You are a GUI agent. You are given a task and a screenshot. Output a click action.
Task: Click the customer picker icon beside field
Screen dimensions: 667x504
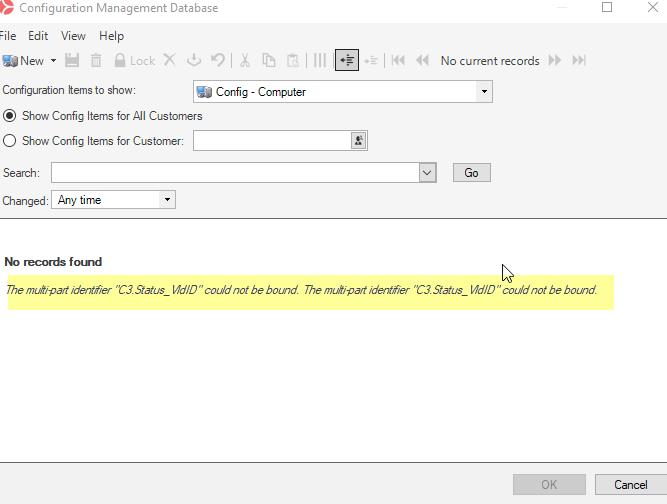pos(358,141)
